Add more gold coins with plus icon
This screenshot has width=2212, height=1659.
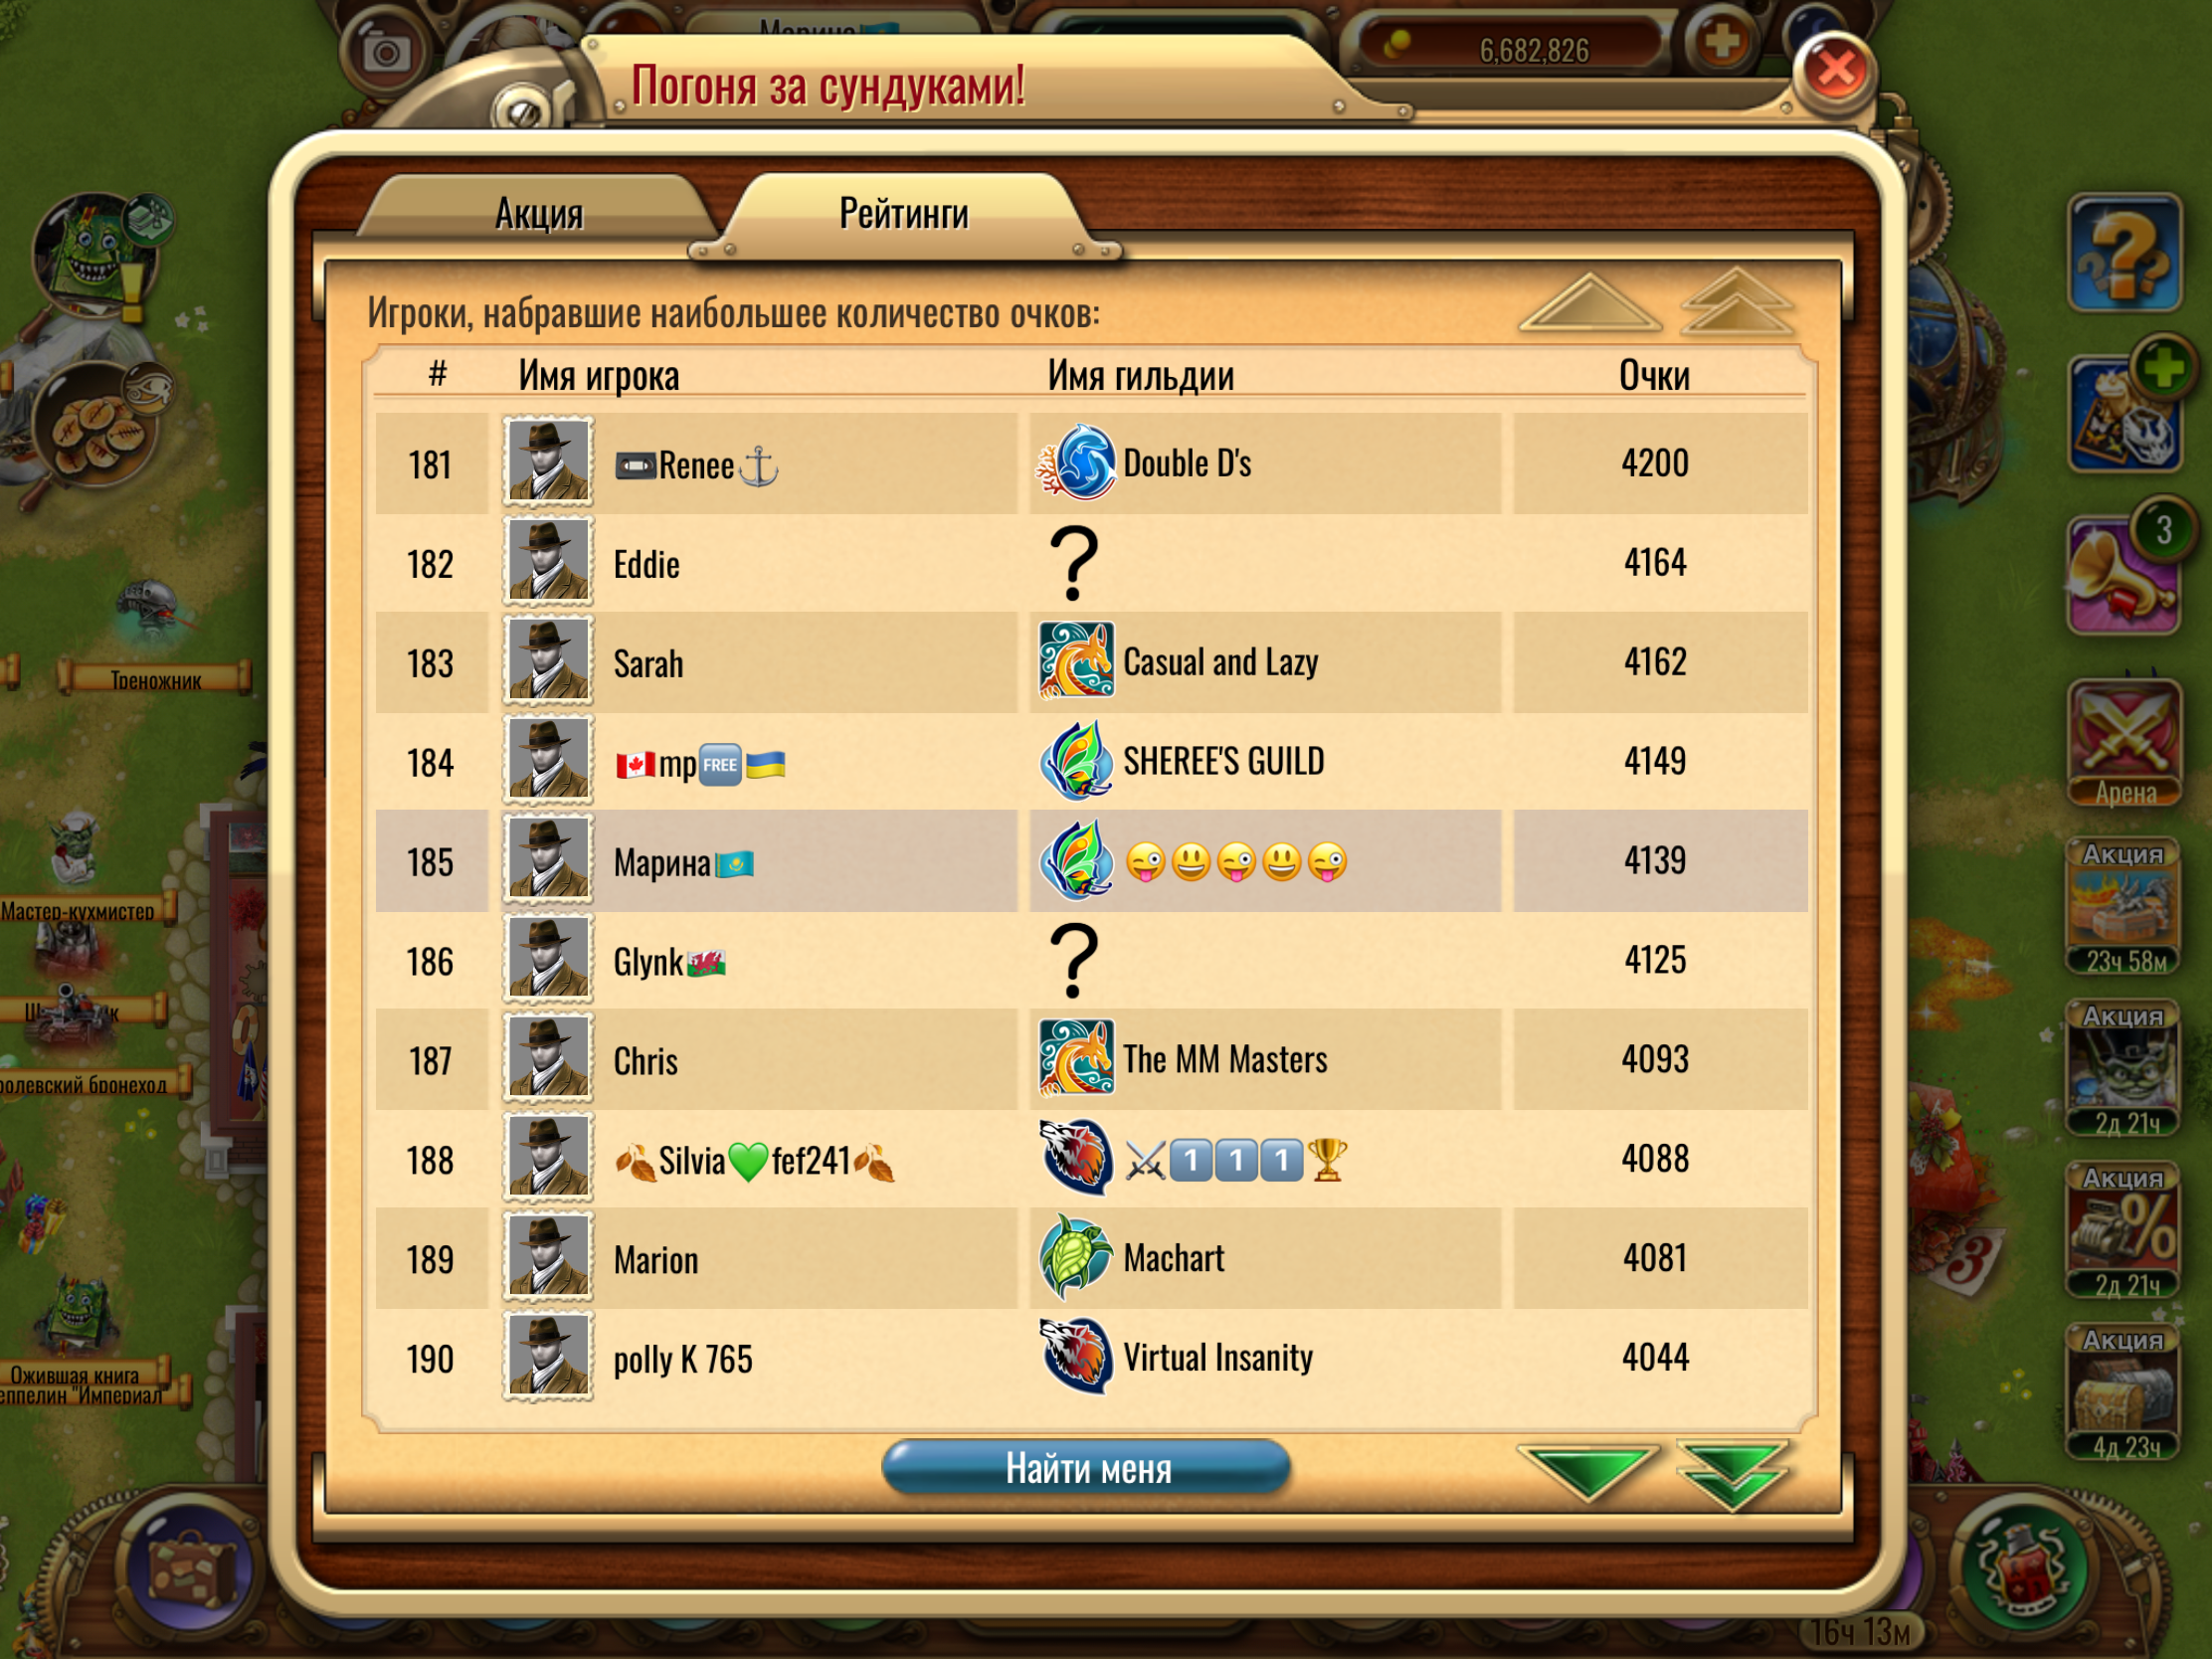coord(1720,42)
